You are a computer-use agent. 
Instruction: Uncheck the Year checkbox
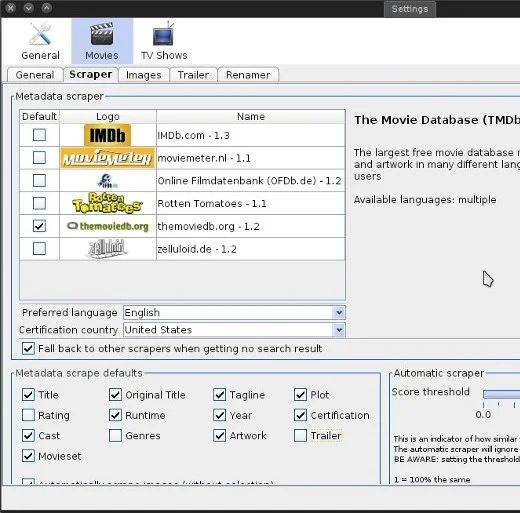point(220,415)
